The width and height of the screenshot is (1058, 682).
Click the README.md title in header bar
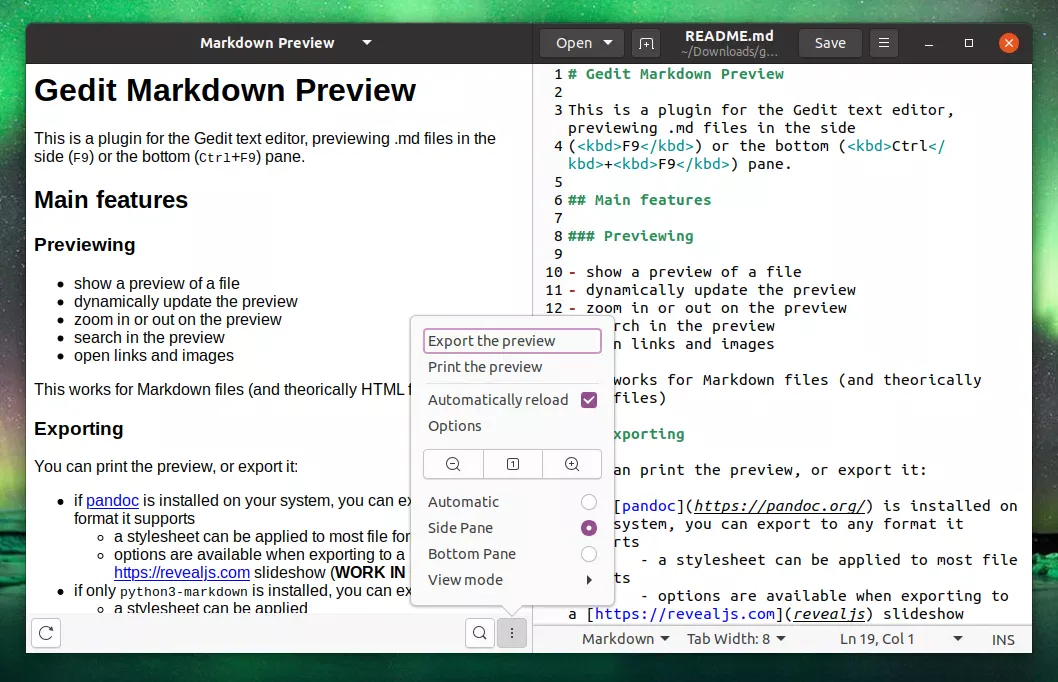click(x=729, y=36)
